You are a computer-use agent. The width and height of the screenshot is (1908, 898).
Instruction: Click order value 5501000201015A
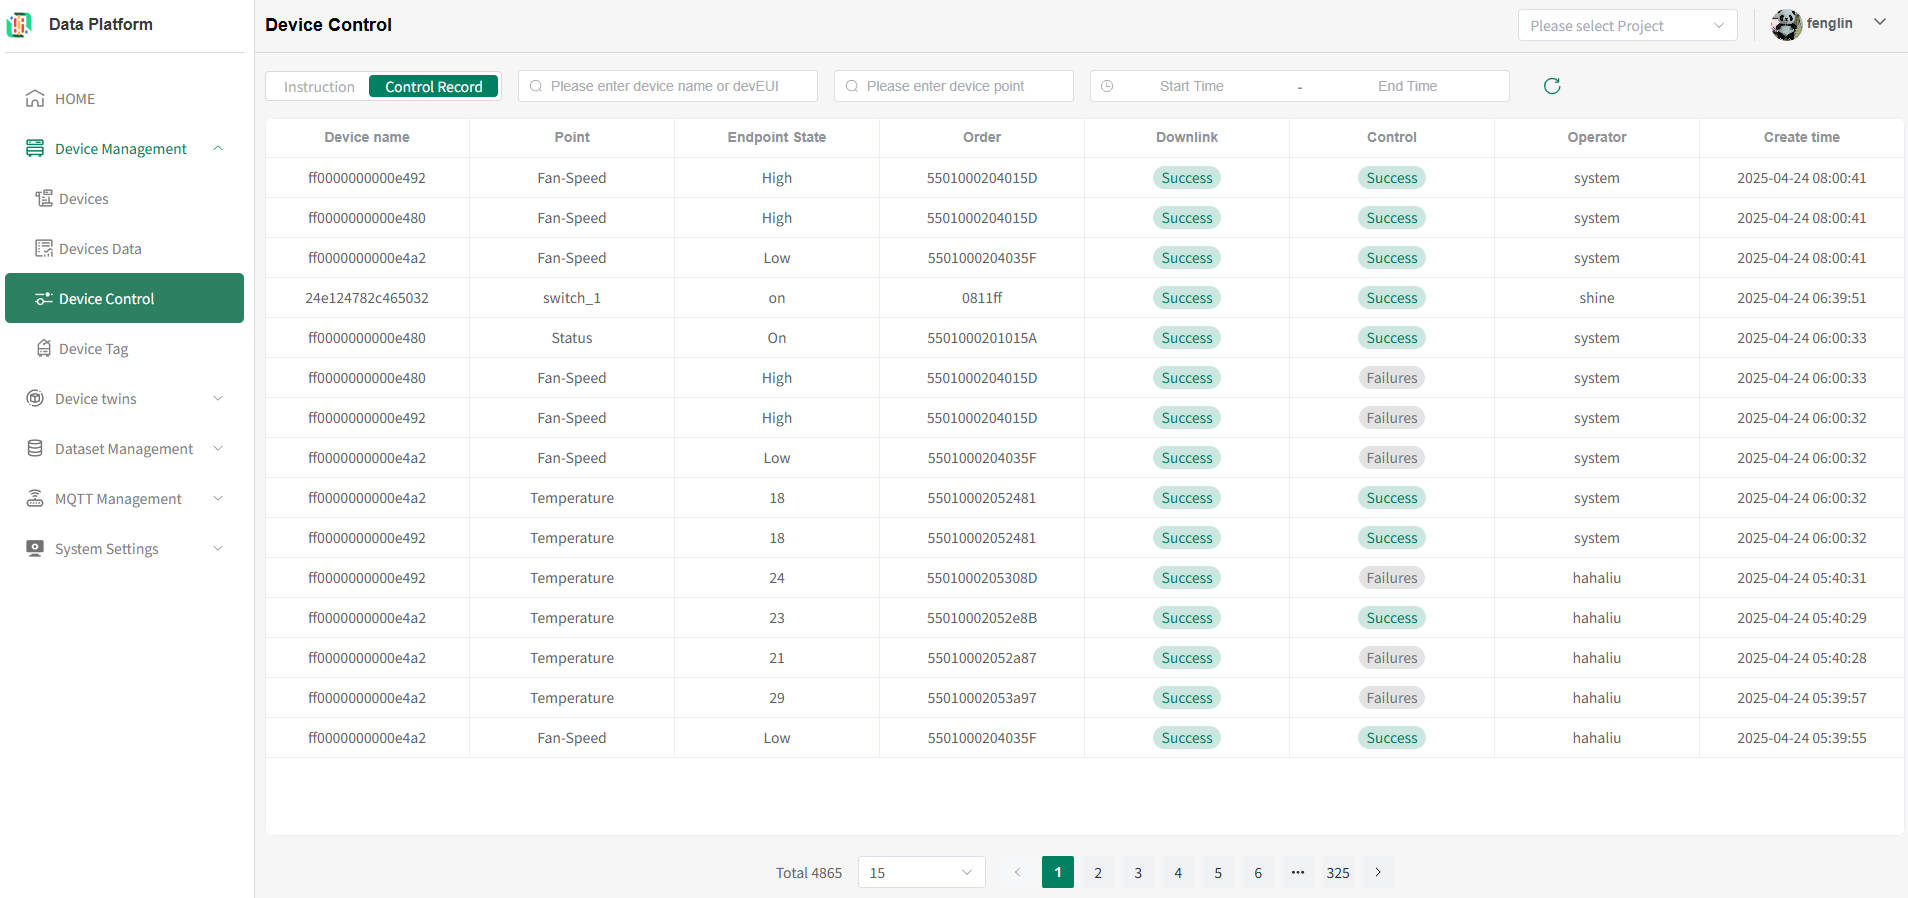click(x=982, y=338)
